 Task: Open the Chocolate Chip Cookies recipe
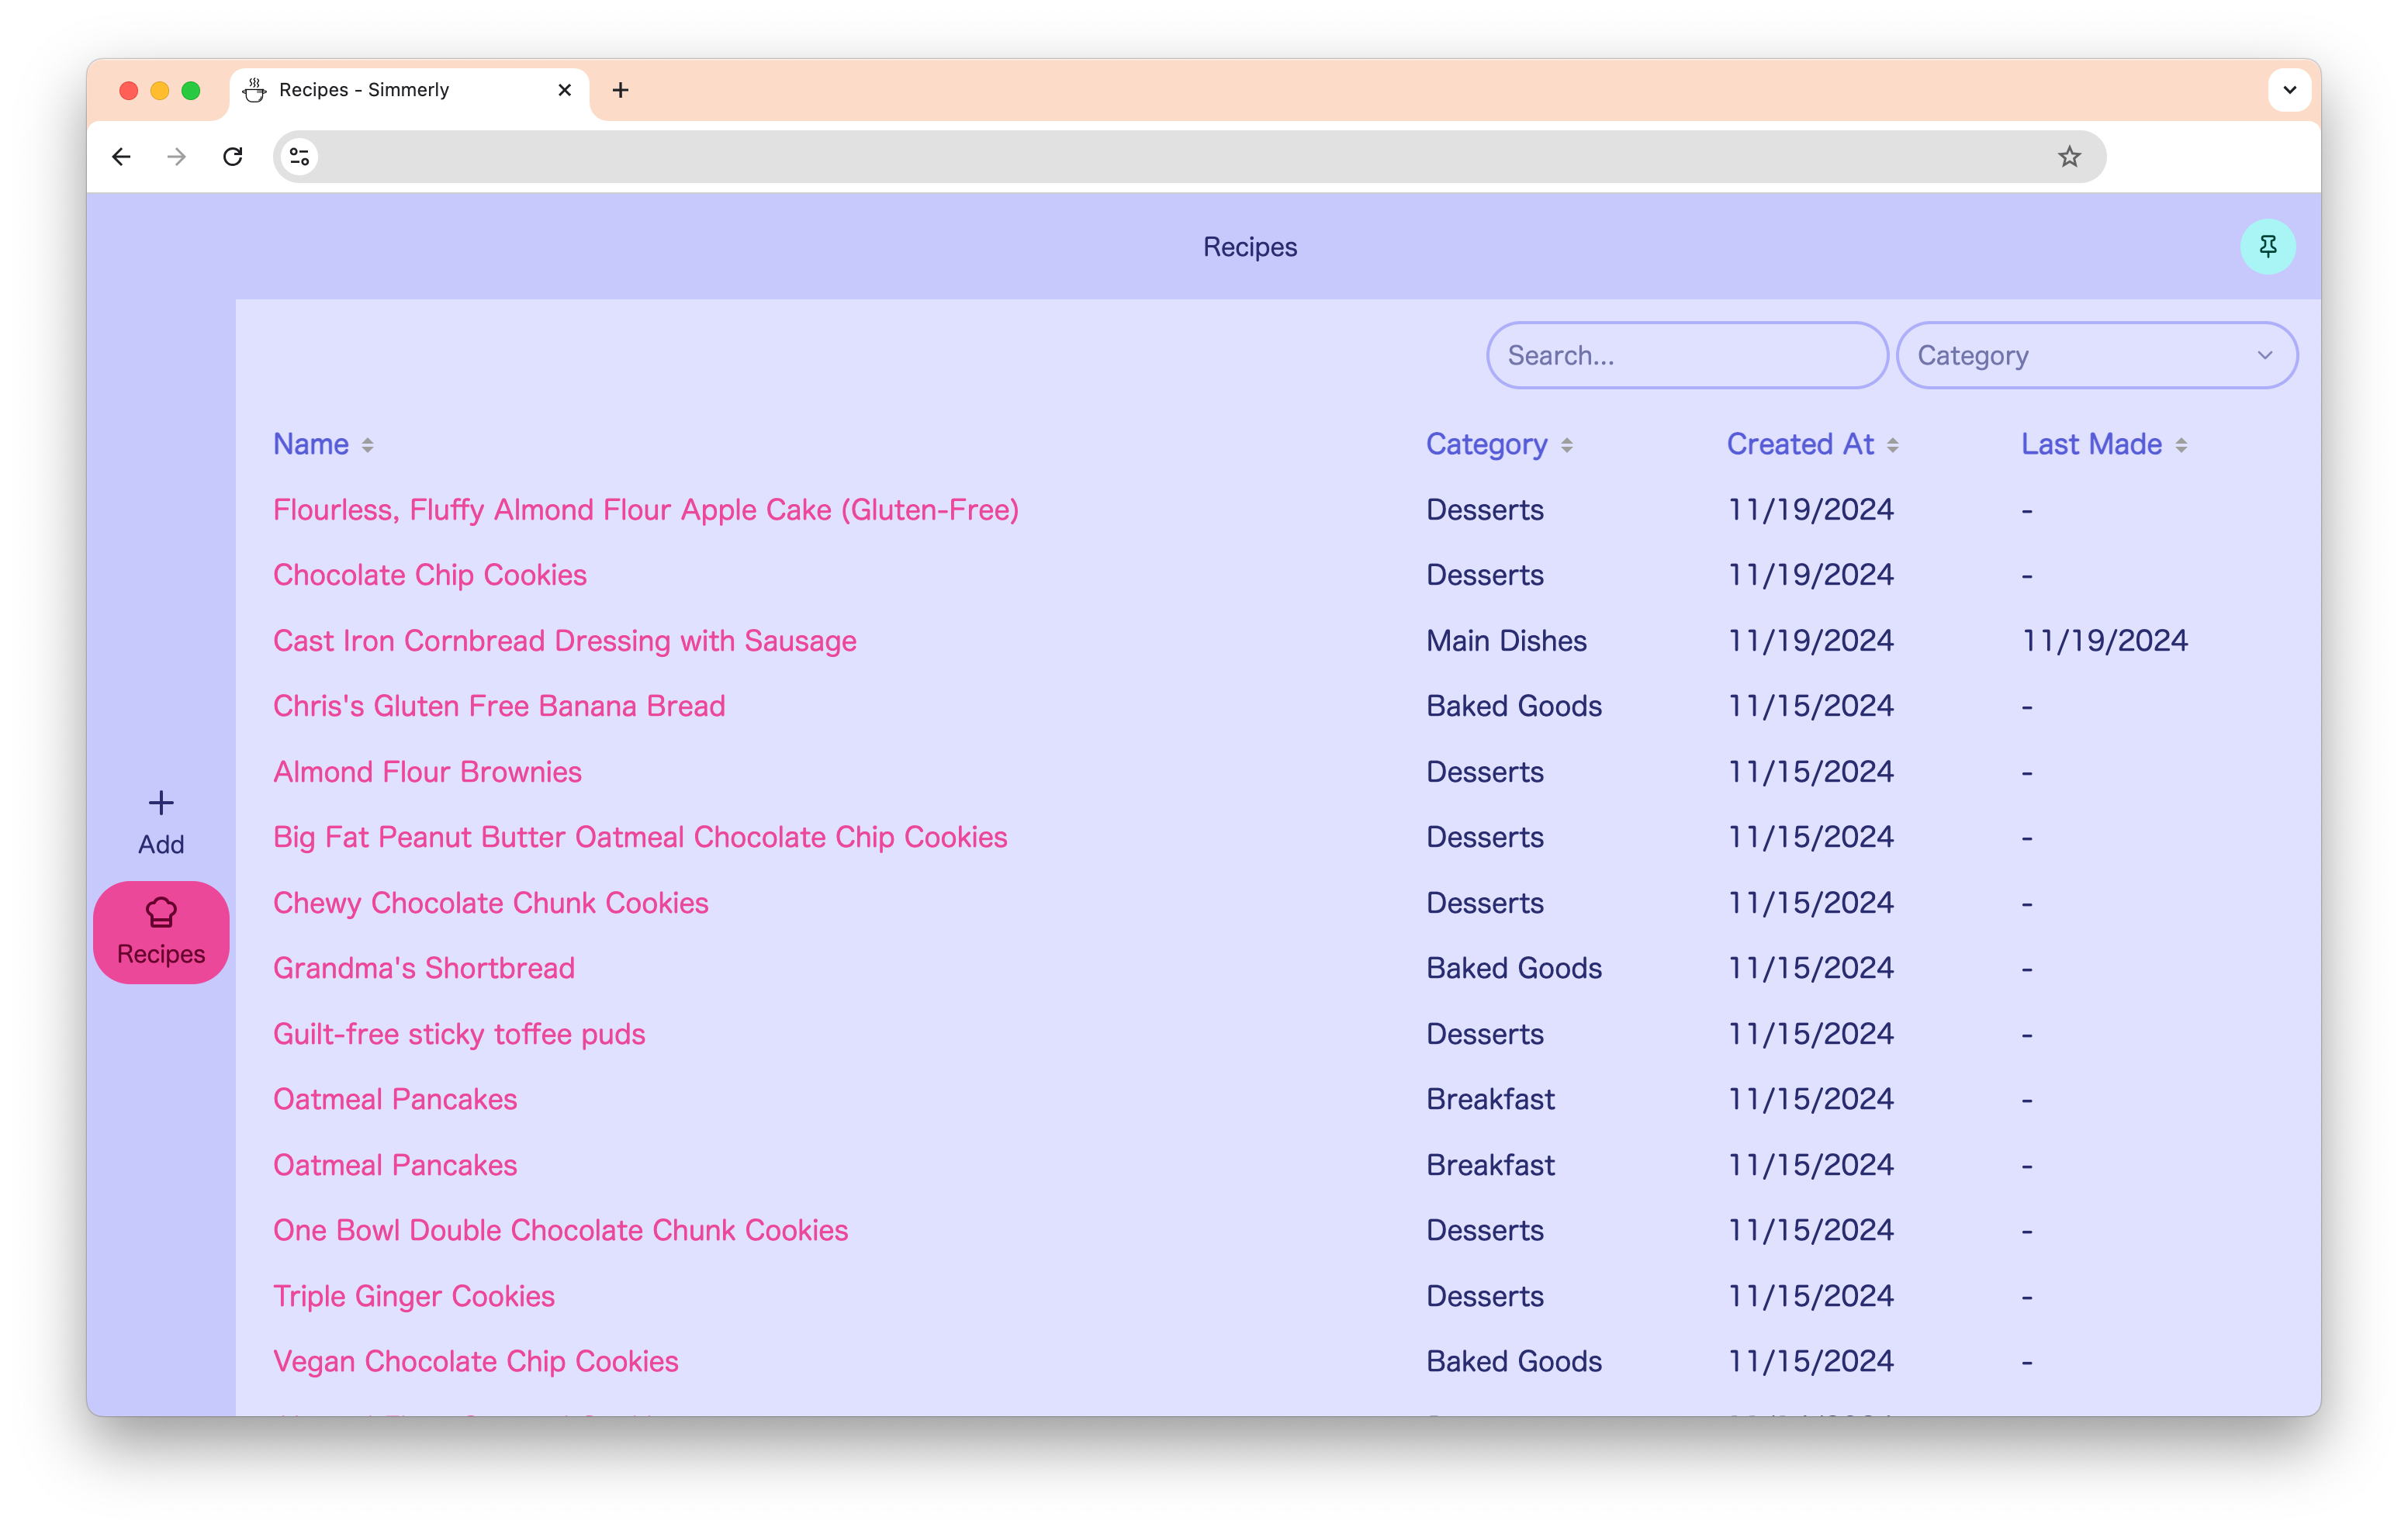point(429,575)
